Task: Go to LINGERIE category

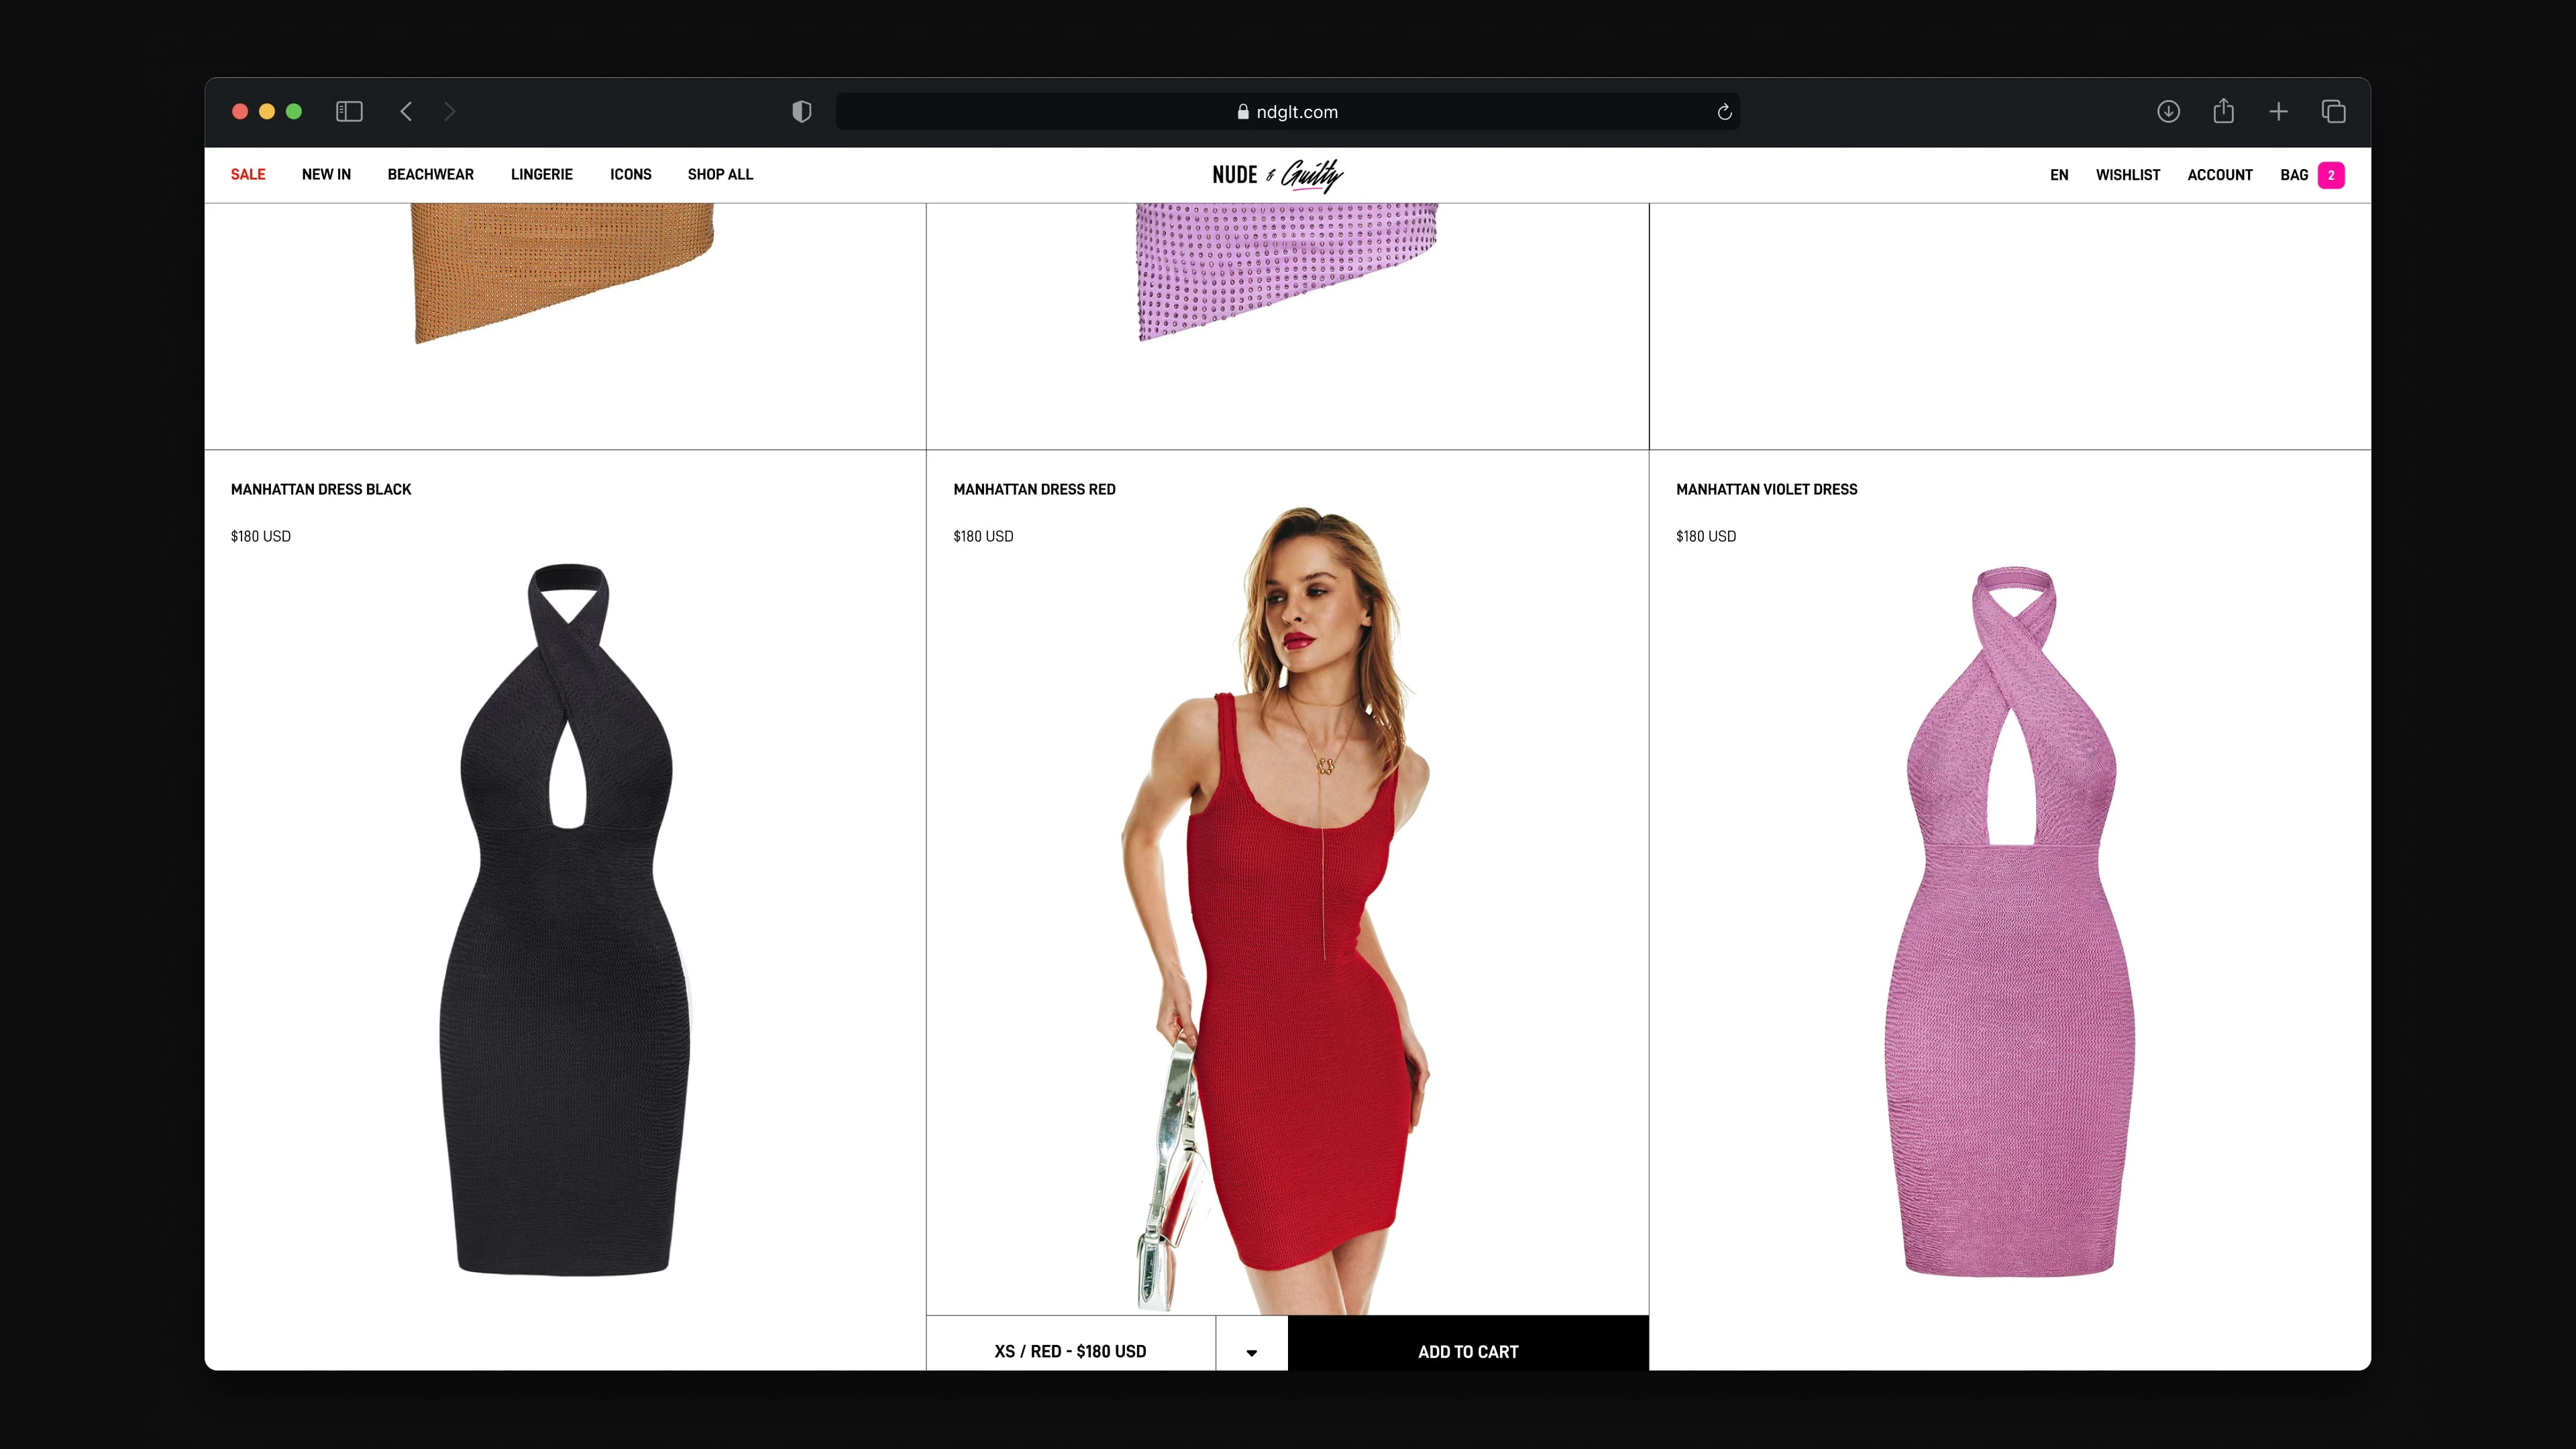Action: [x=541, y=174]
